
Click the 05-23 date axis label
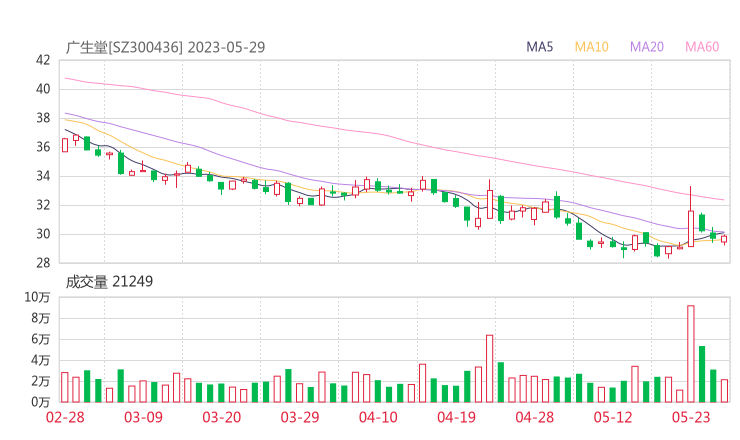(x=691, y=417)
